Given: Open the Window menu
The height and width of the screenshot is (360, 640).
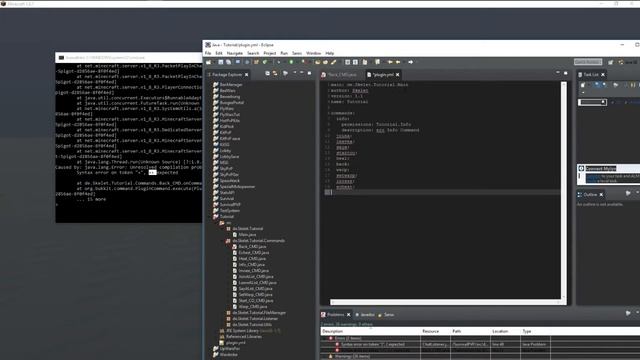Looking at the screenshot, I should pyautogui.click(x=313, y=53).
